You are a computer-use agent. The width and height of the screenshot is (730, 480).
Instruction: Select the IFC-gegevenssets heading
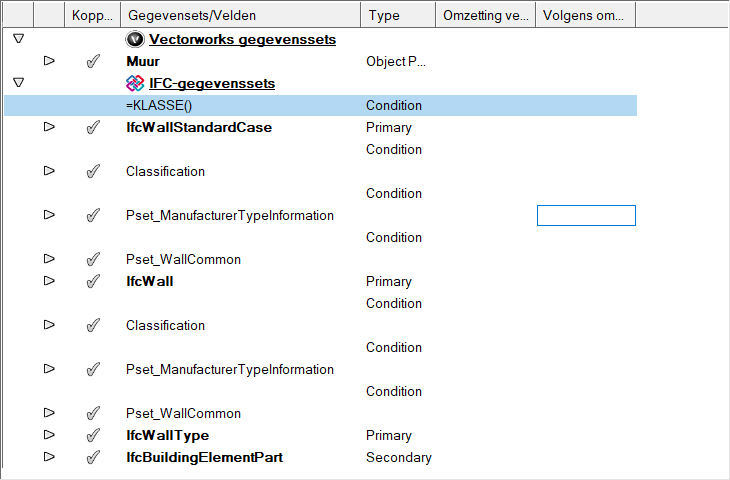(x=212, y=84)
